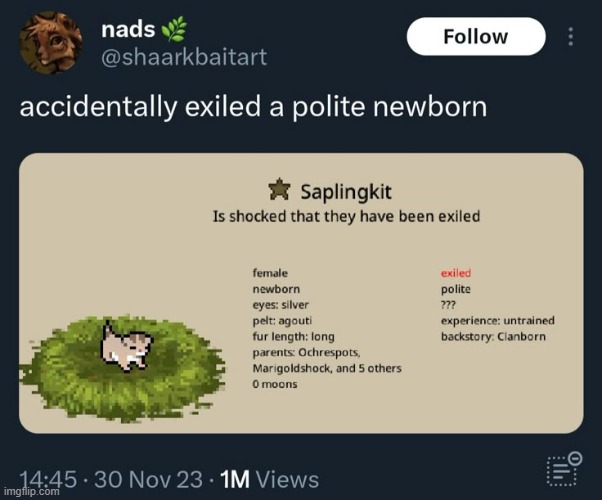The image size is (602, 500).
Task: Open the nads profile avatar
Action: pyautogui.click(x=50, y=43)
